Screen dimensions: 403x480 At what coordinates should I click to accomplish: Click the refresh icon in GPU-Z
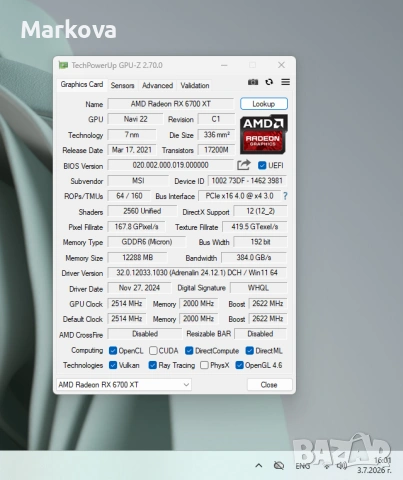269,82
